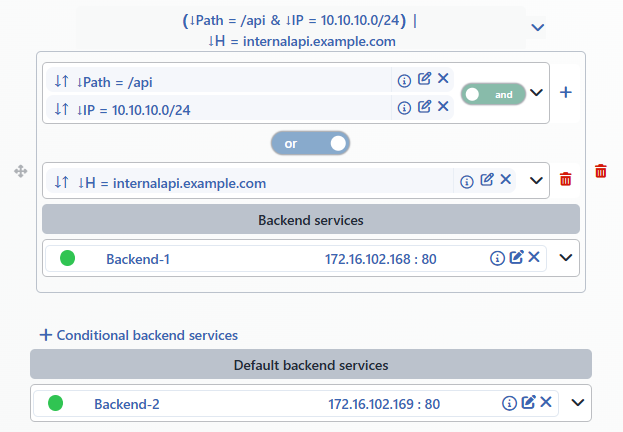Add Conditional backend services
The image size is (623, 432).
(139, 335)
